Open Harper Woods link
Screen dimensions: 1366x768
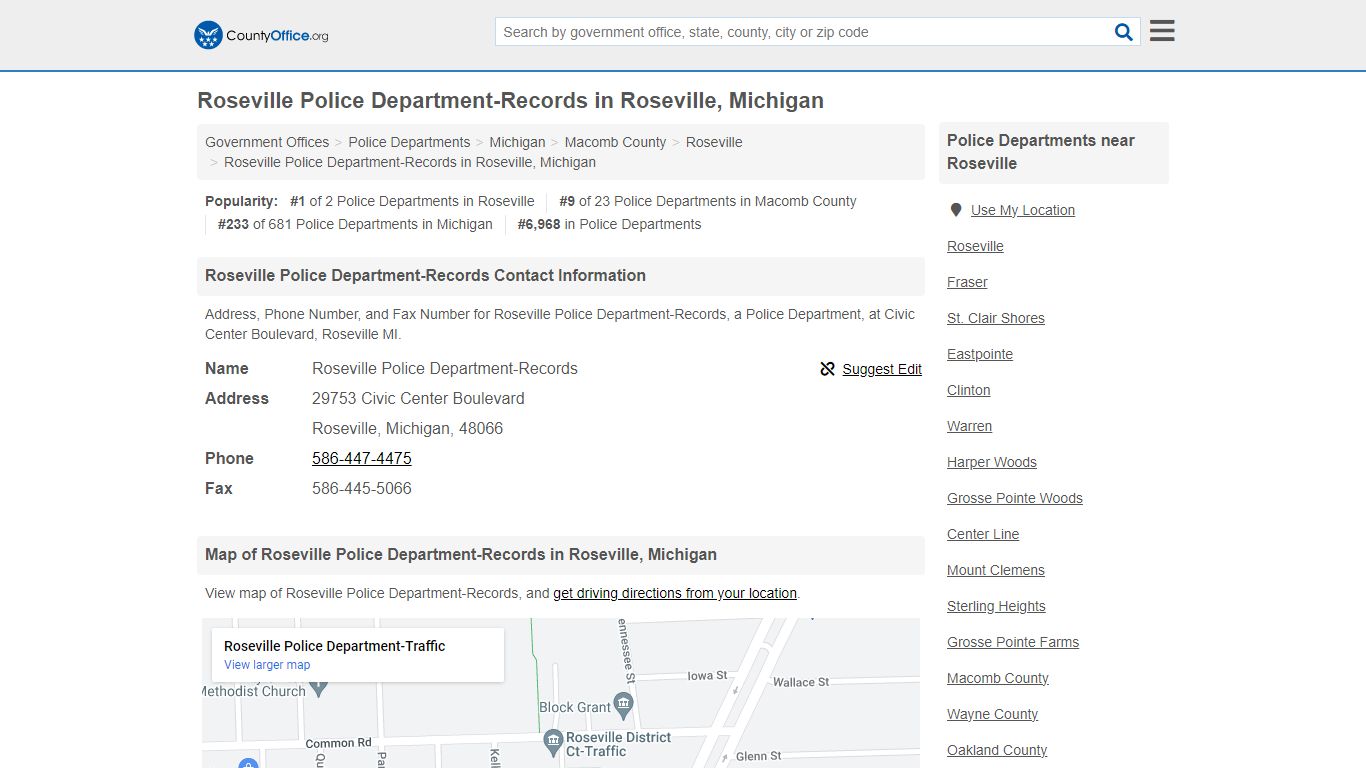[x=992, y=462]
